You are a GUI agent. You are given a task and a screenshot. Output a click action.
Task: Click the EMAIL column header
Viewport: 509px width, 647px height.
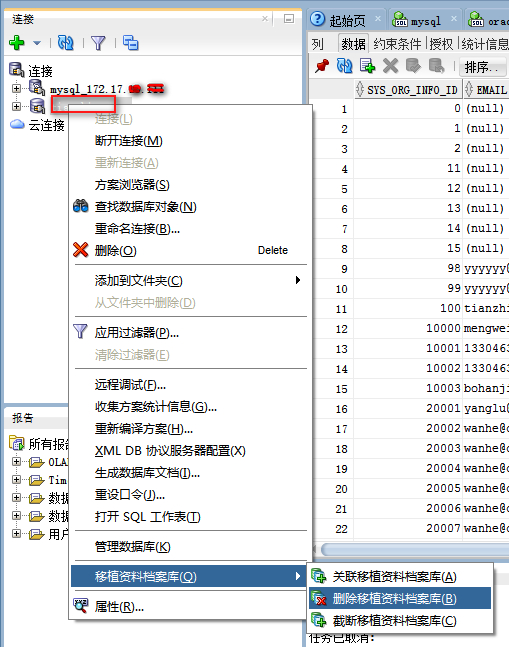point(486,90)
